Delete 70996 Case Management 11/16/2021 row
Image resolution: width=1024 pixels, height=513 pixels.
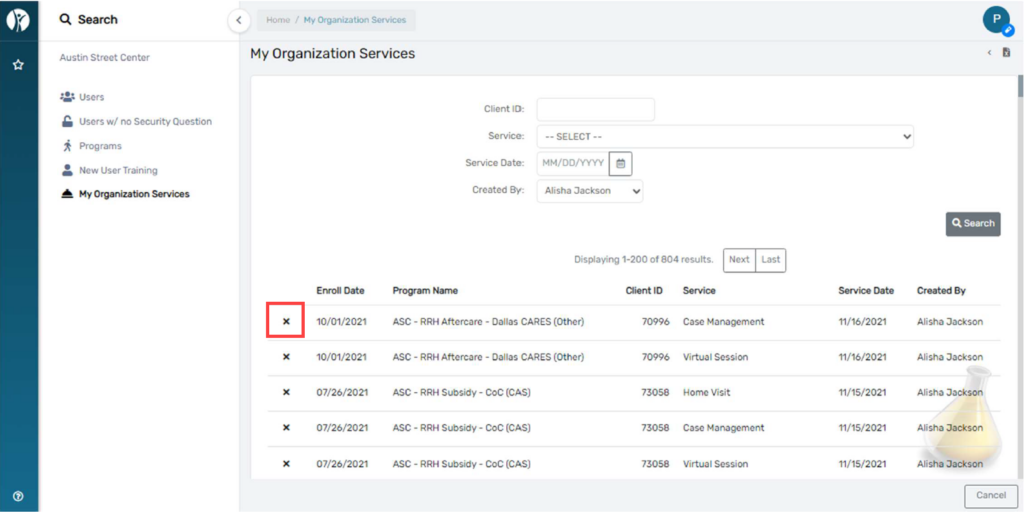(x=286, y=321)
